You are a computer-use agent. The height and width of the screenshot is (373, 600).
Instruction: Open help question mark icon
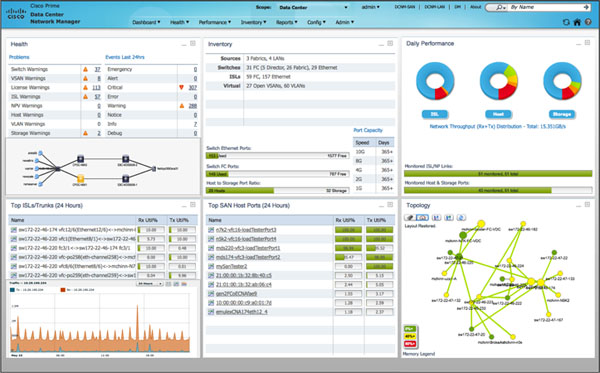(588, 22)
